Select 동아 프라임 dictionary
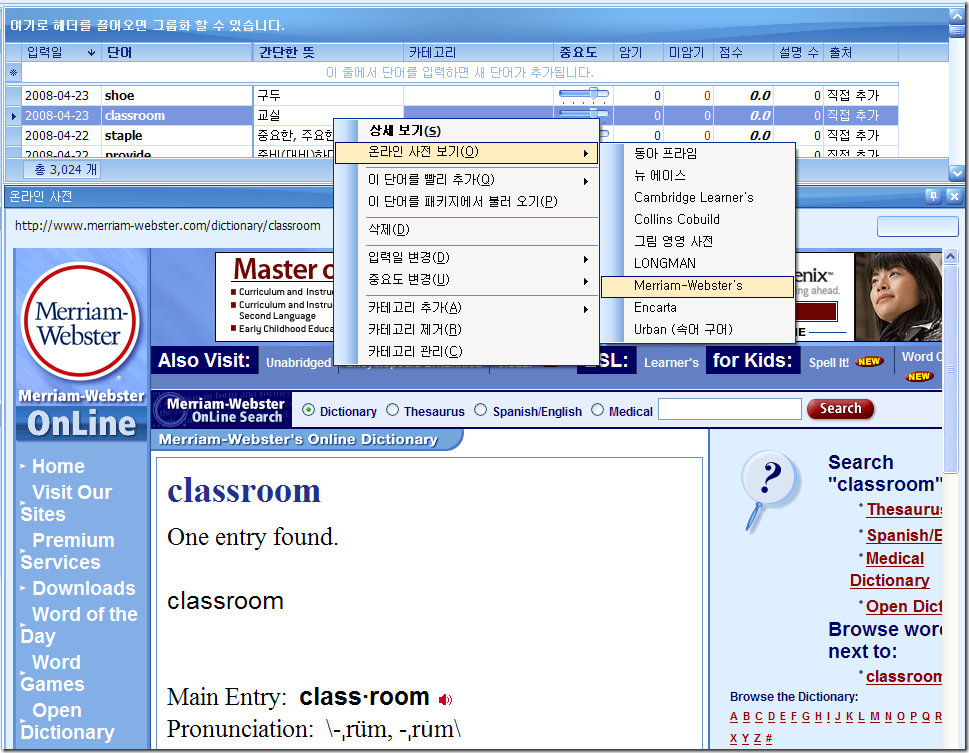The height and width of the screenshot is (753, 969). pos(697,153)
